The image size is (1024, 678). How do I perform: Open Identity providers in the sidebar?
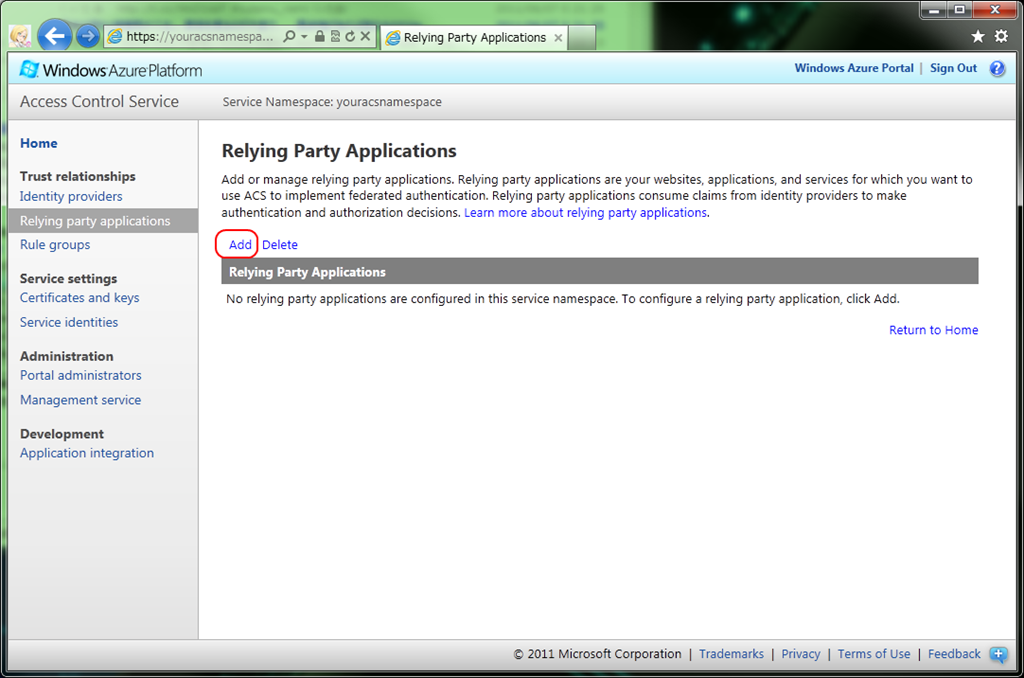[71, 197]
